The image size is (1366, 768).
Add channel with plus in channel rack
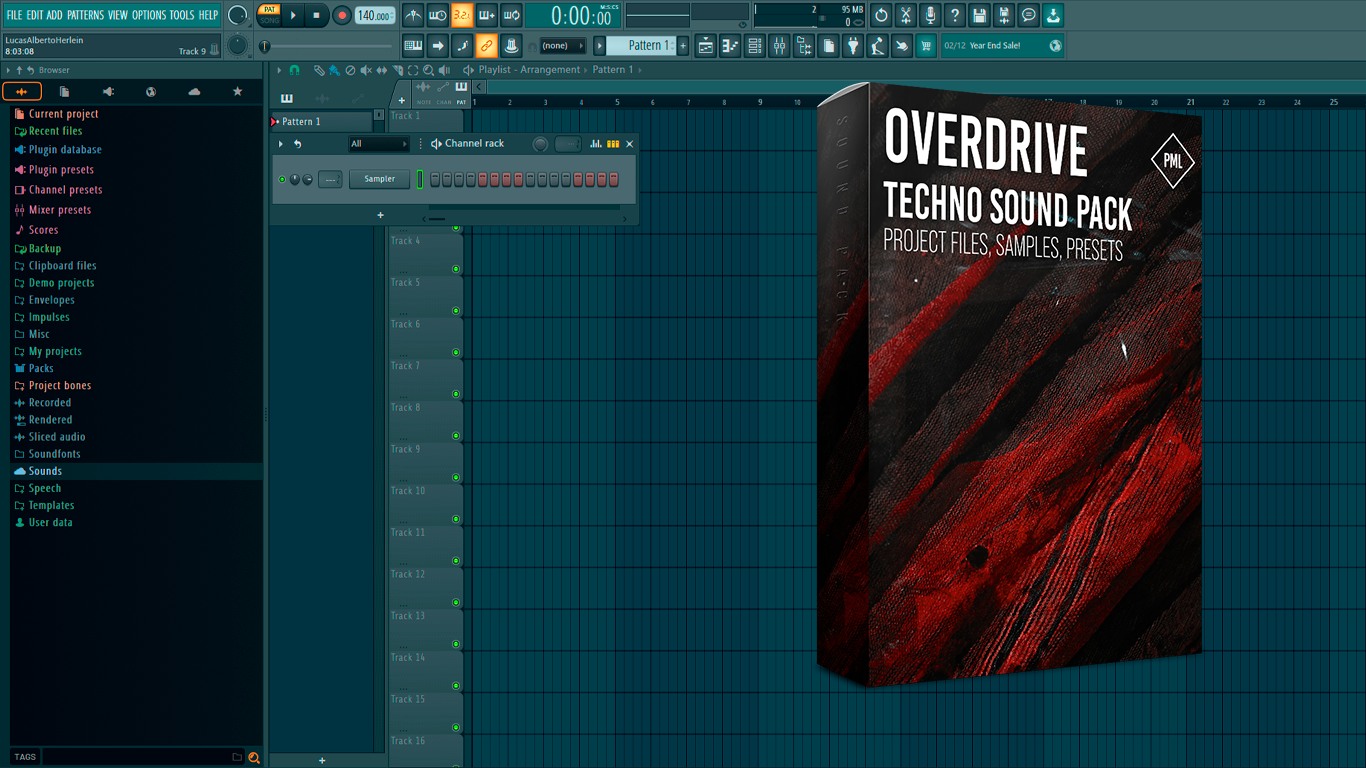(x=380, y=215)
